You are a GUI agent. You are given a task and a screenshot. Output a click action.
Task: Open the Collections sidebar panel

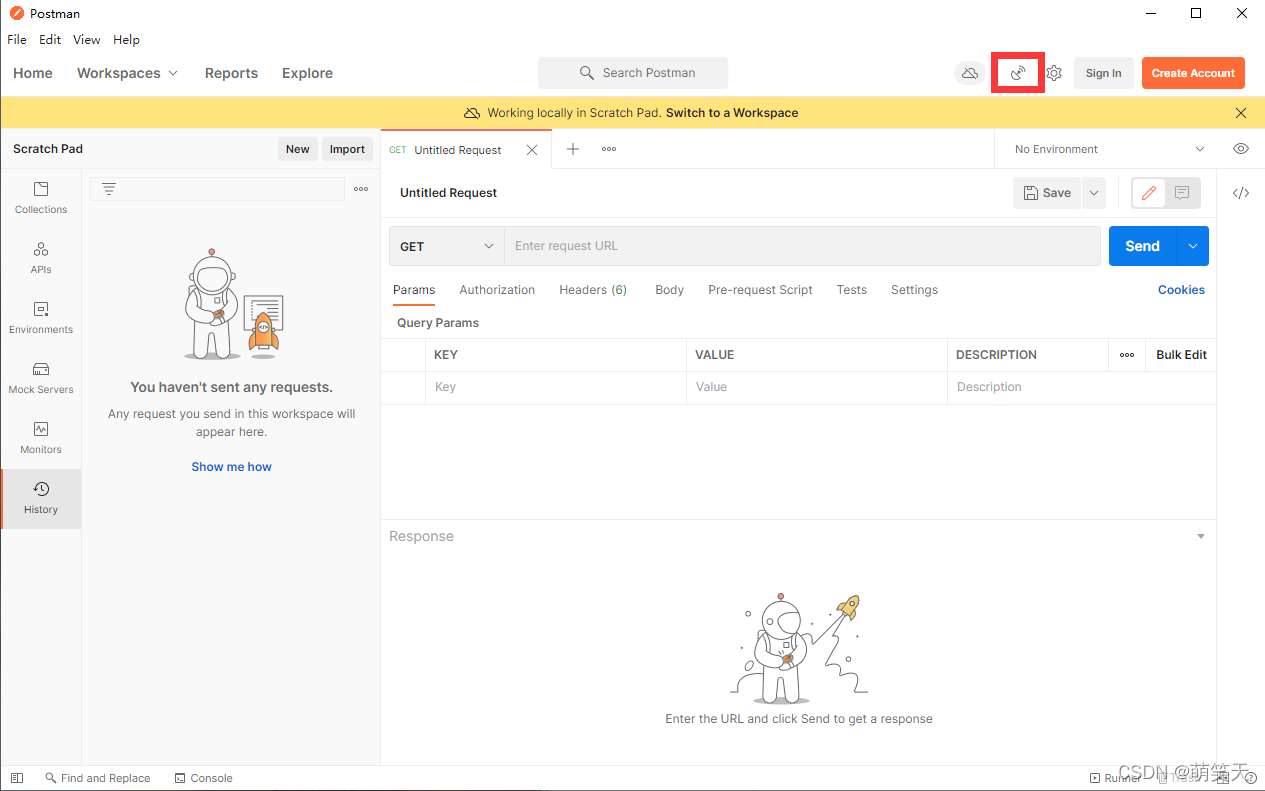coord(41,198)
